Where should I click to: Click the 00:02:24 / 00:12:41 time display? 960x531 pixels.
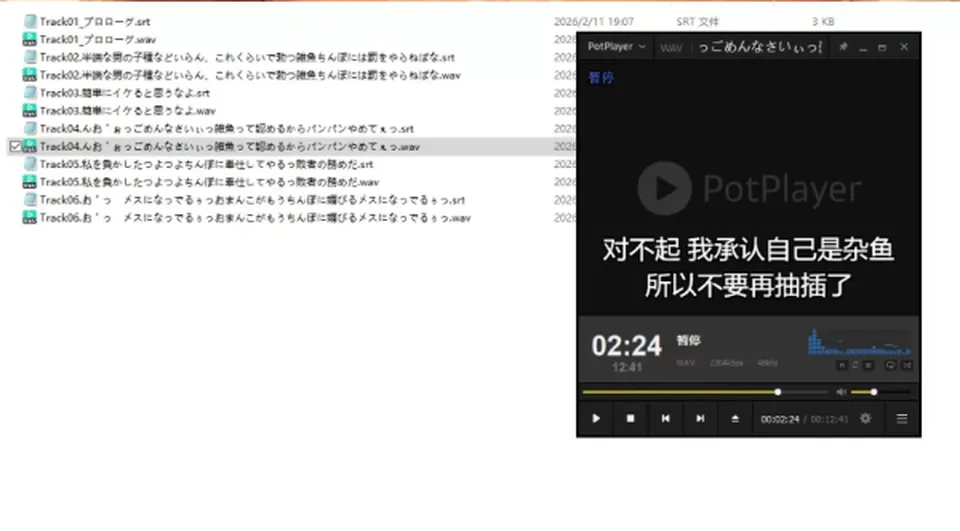pos(804,420)
